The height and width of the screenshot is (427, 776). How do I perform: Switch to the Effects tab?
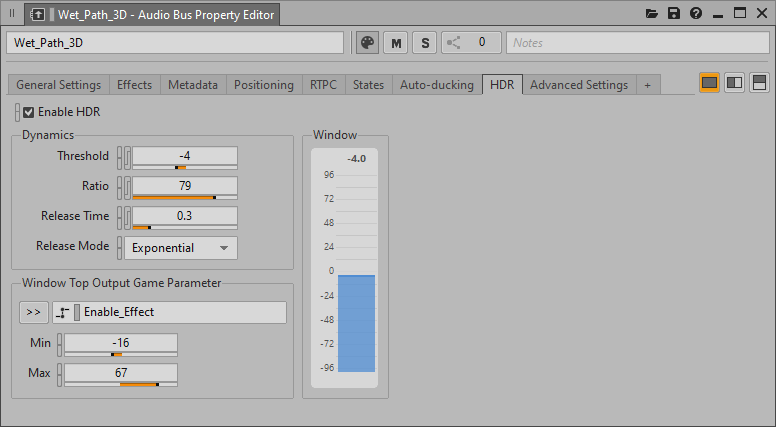[x=134, y=85]
